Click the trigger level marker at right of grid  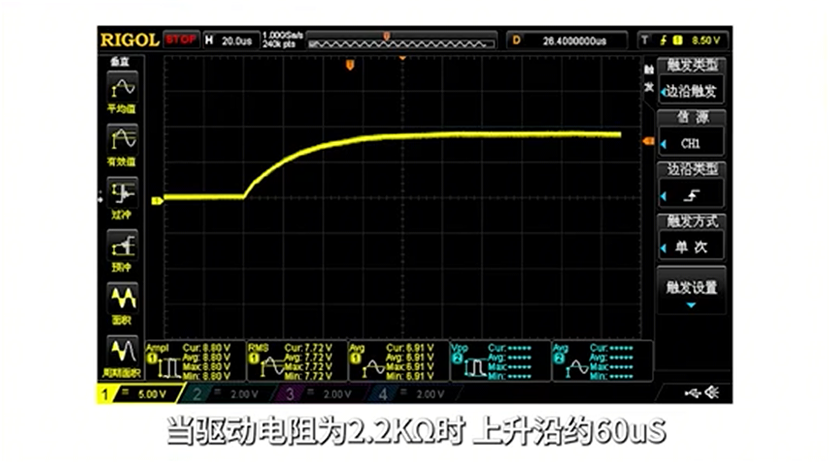648,141
